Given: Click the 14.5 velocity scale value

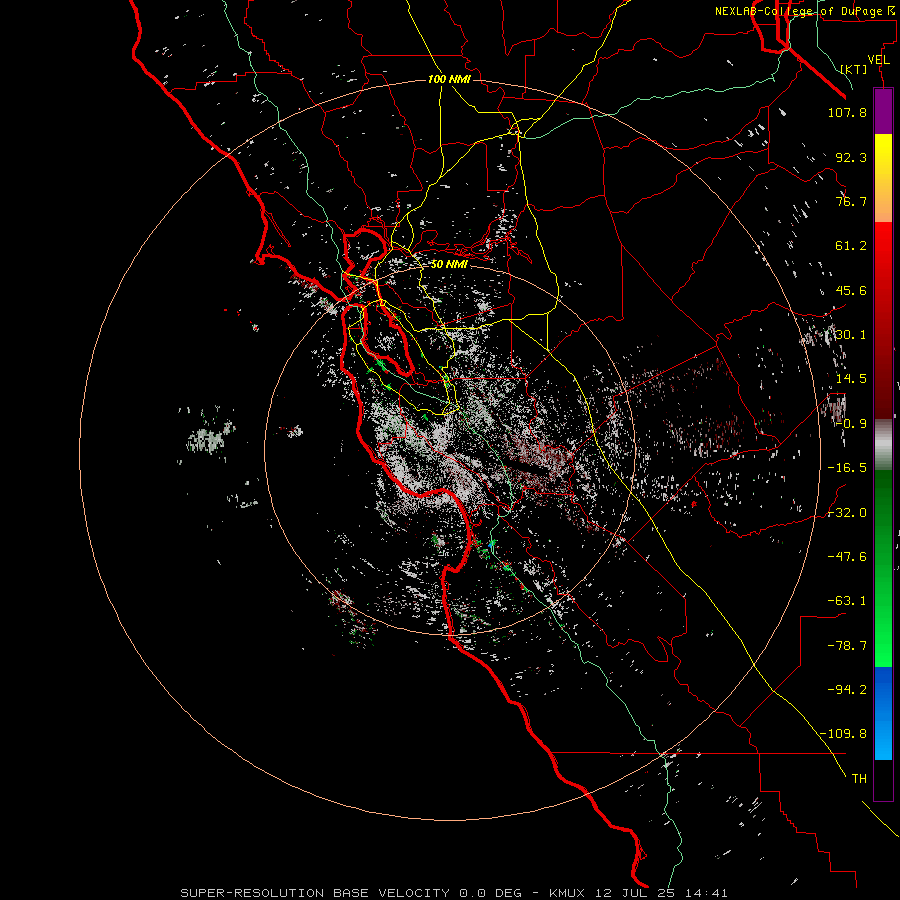Looking at the screenshot, I should 851,379.
